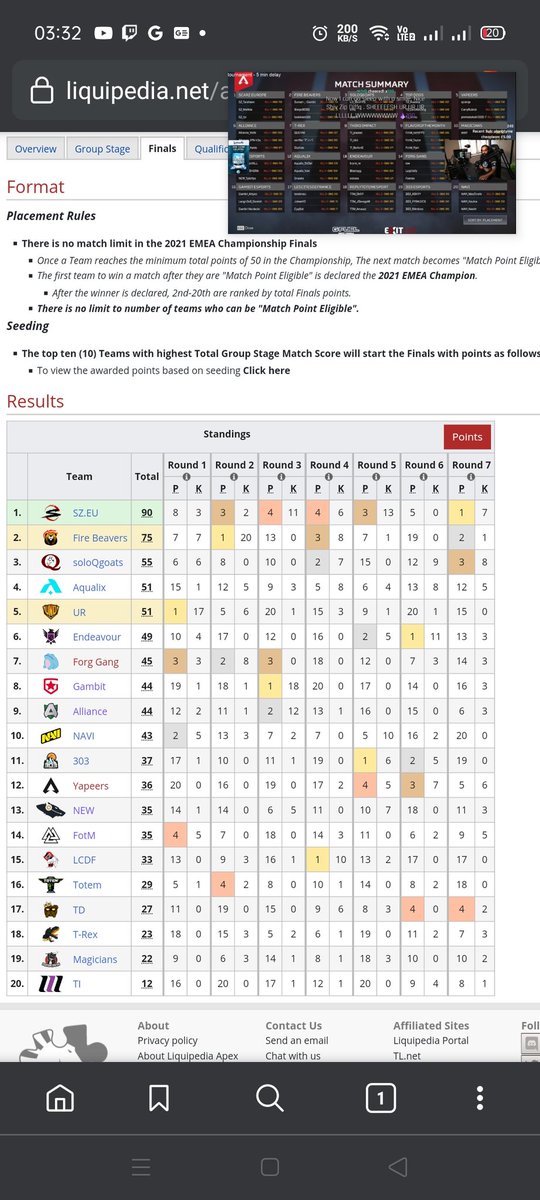Click the Round 1 info icon
This screenshot has height=1200, width=540.
pos(187,476)
